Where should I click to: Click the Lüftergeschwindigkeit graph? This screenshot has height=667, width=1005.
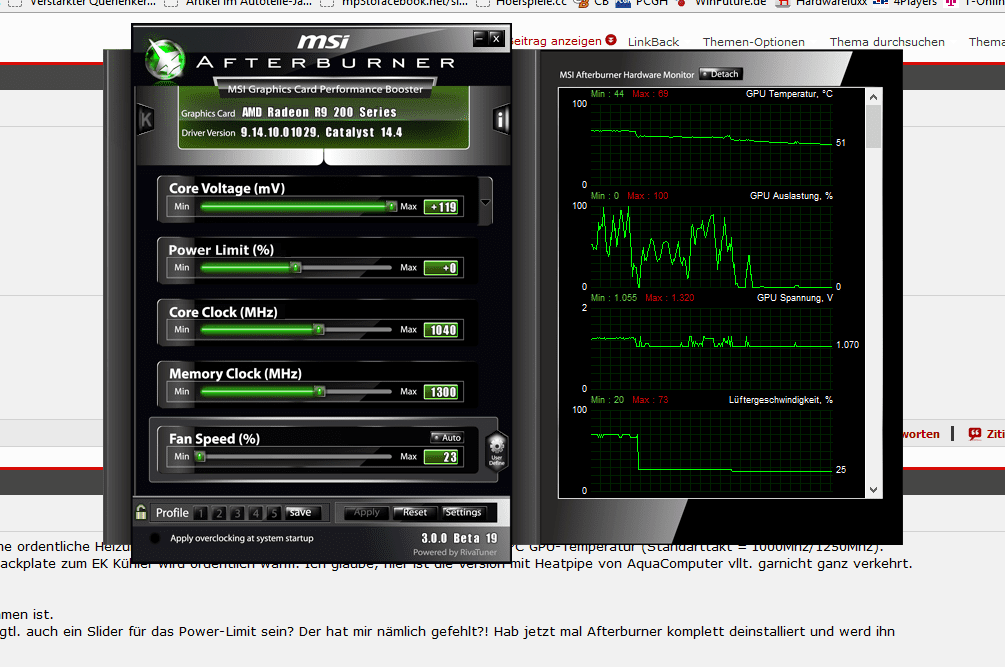711,450
